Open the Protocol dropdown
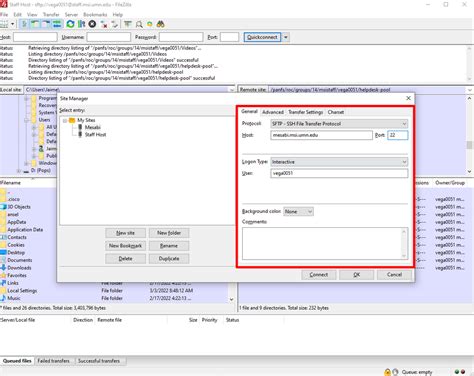This screenshot has height=376, width=474. (x=339, y=124)
